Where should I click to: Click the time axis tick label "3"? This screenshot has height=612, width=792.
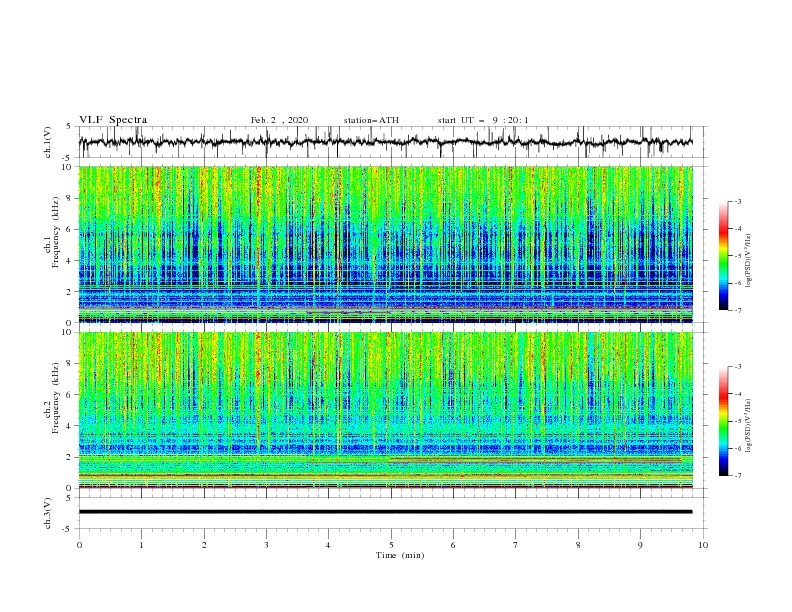266,545
